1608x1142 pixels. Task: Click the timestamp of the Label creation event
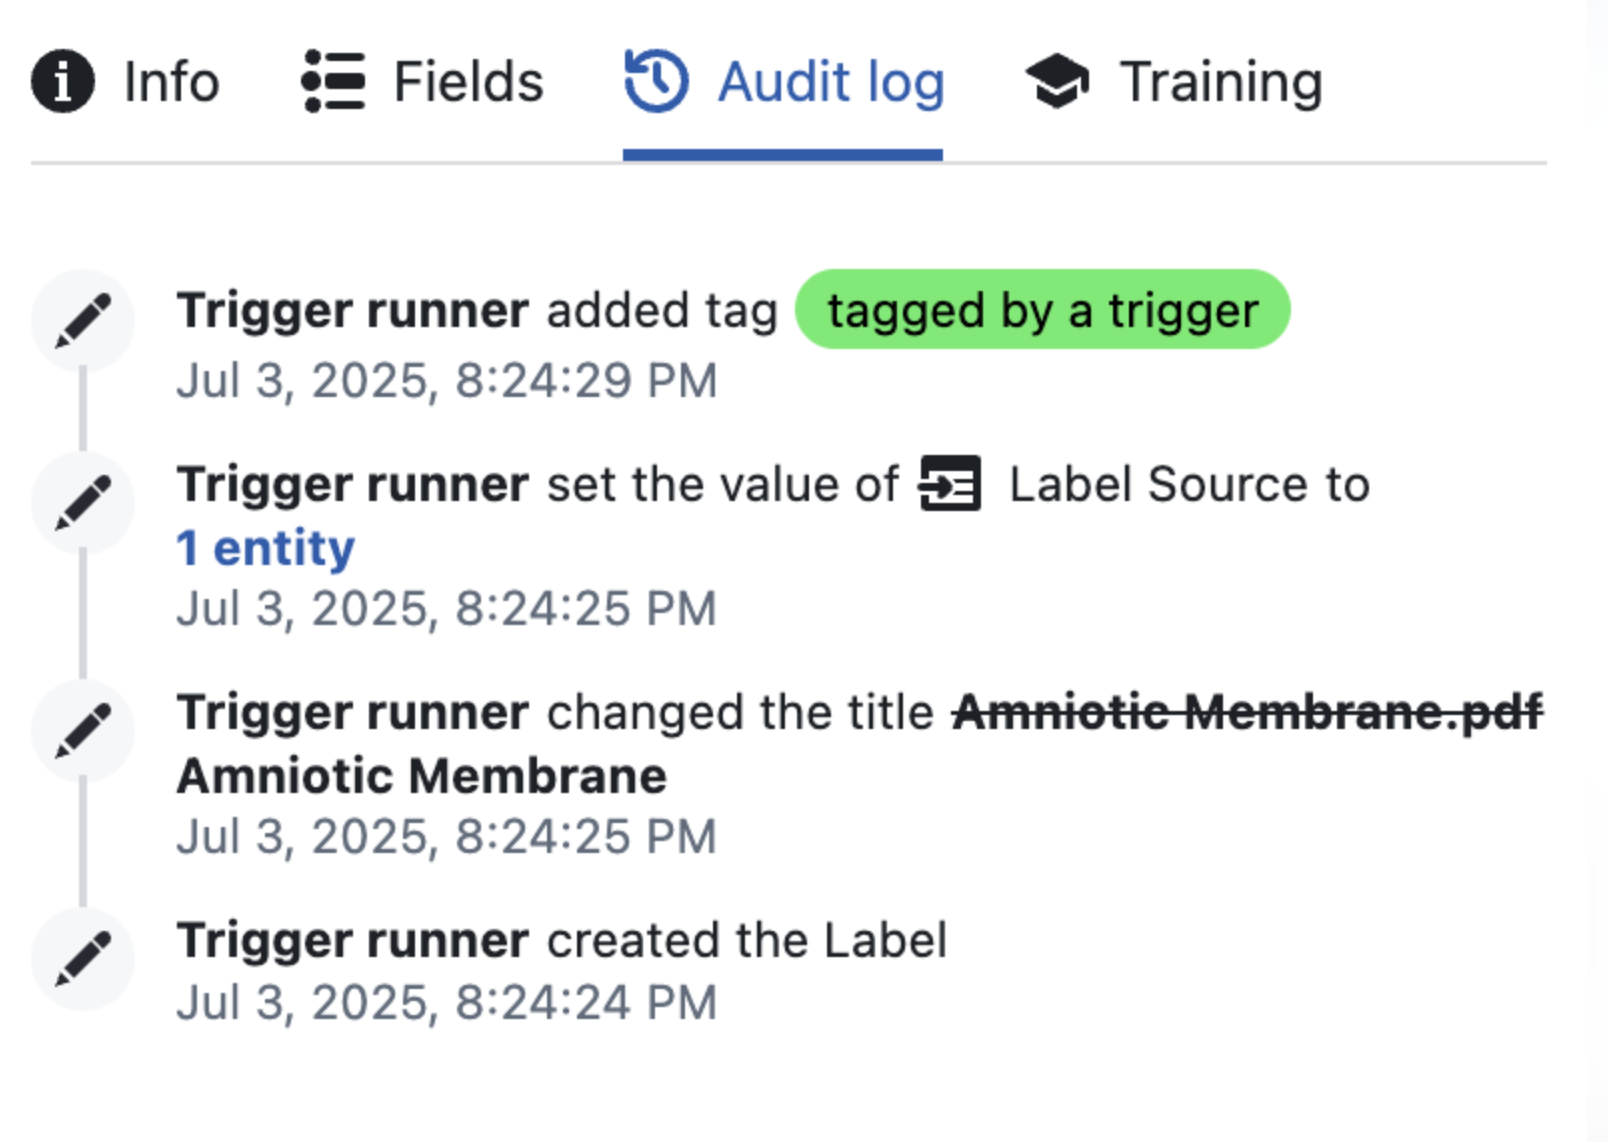[x=447, y=1001]
